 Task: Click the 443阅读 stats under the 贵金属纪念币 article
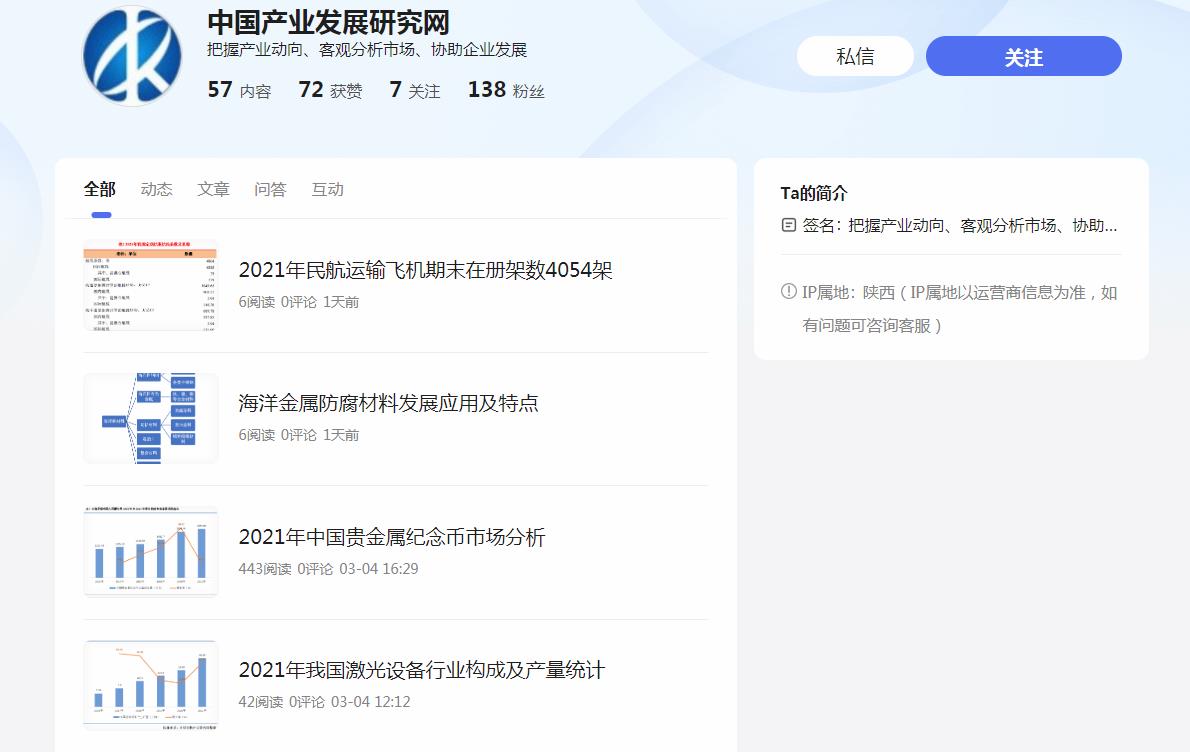265,568
